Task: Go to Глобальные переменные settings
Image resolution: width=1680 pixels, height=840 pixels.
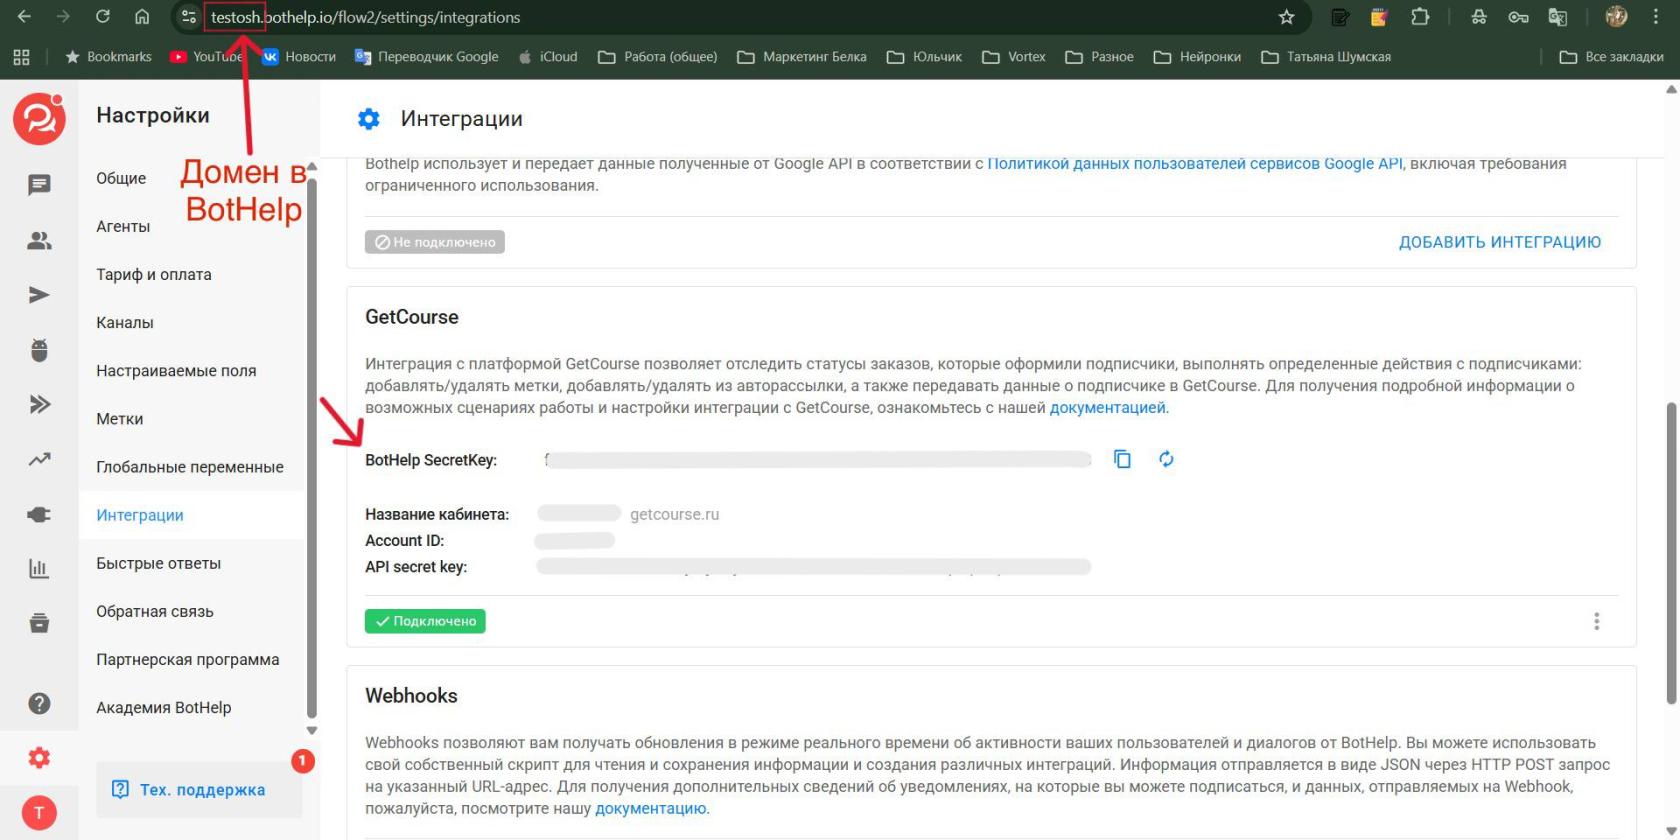Action: (x=190, y=467)
